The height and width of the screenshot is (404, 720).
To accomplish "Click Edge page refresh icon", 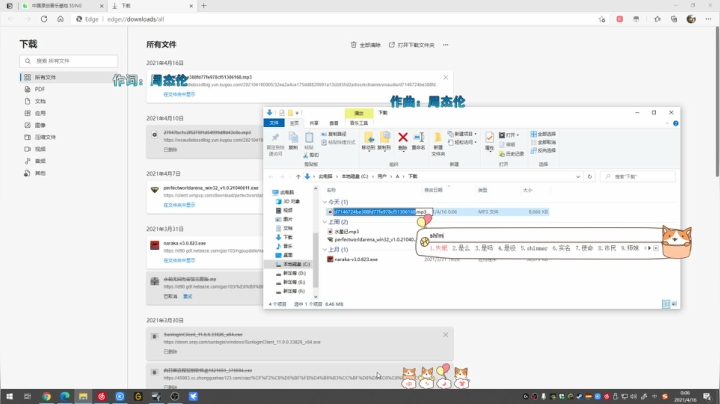I will point(44,19).
